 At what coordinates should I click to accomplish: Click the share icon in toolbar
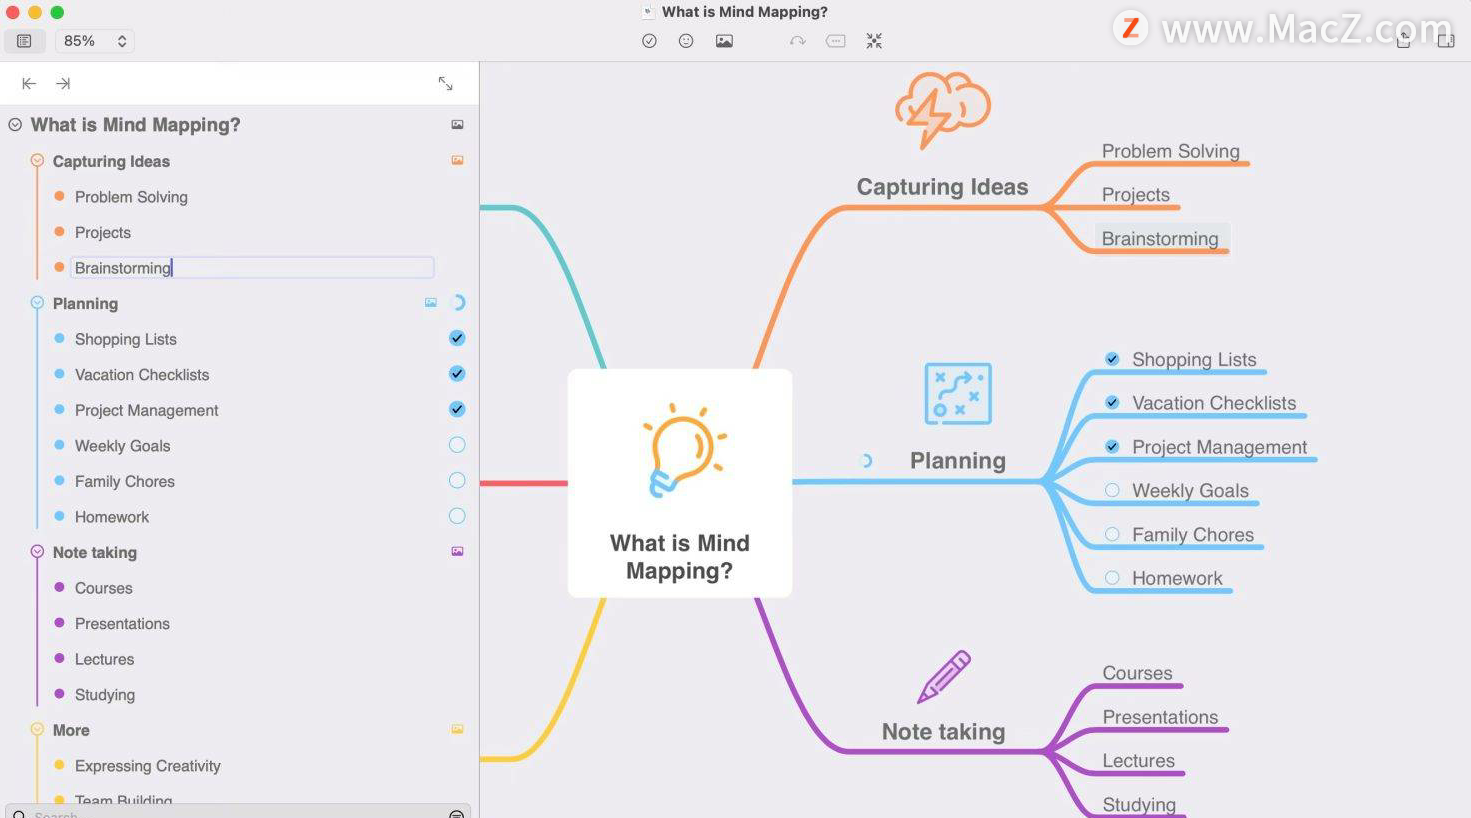point(1404,40)
